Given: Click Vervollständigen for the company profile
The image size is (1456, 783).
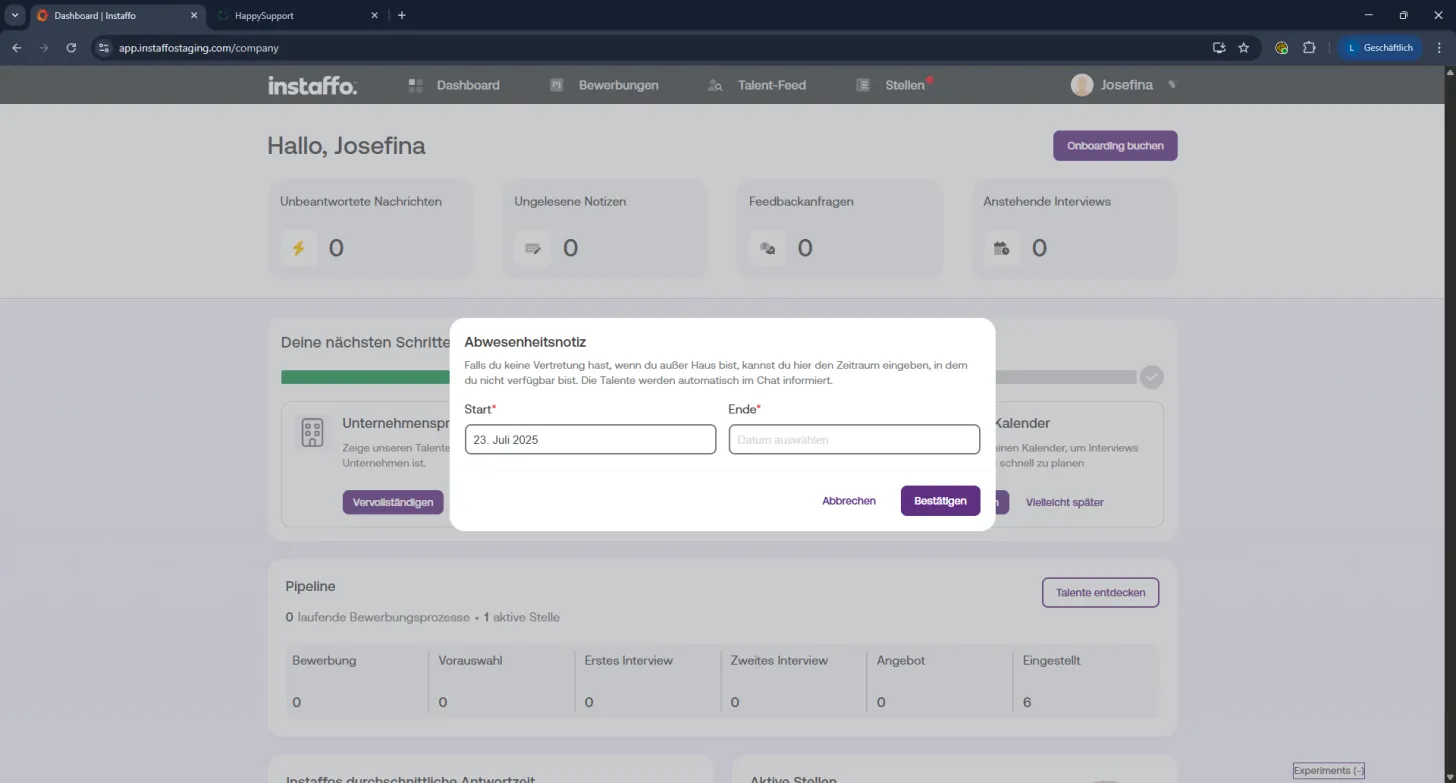Looking at the screenshot, I should (393, 502).
